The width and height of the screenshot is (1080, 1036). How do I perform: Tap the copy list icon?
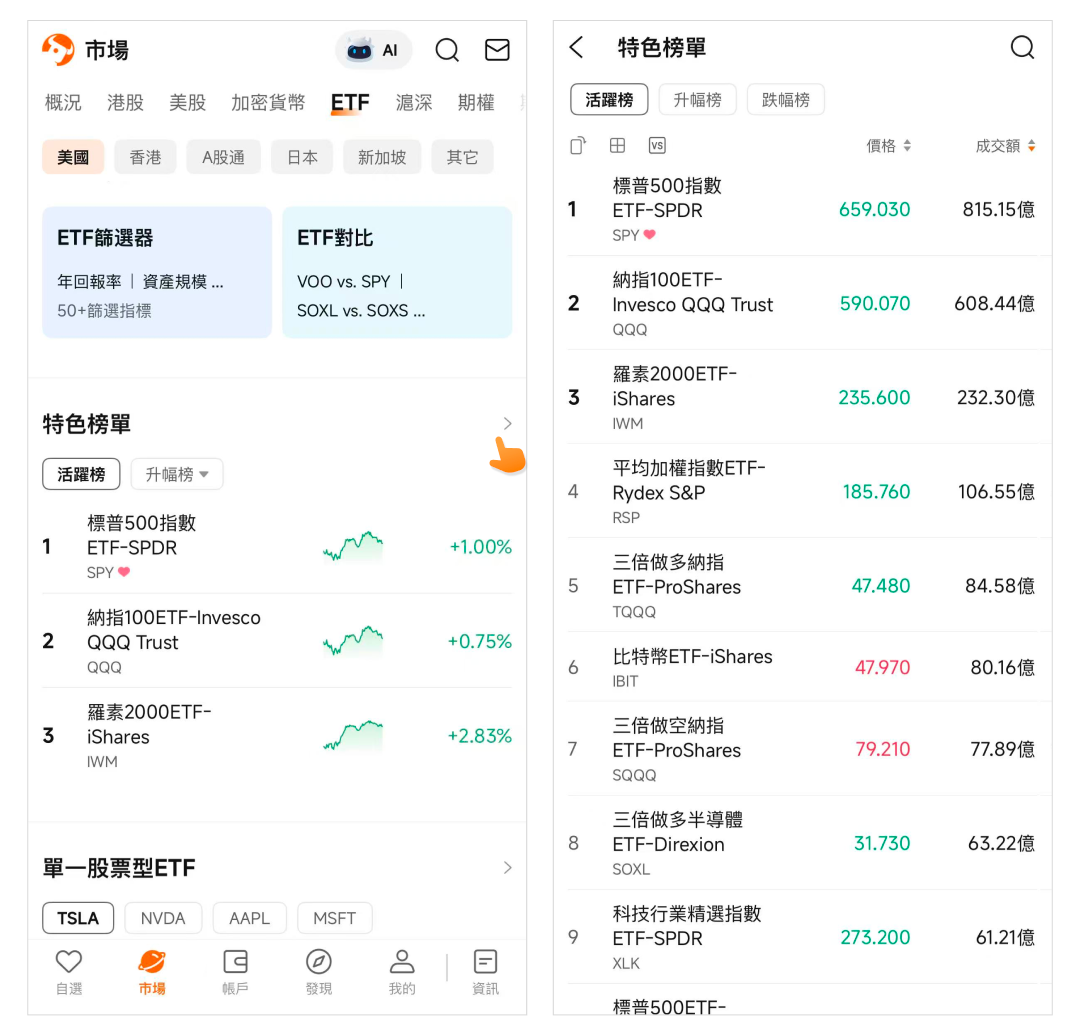click(x=578, y=146)
